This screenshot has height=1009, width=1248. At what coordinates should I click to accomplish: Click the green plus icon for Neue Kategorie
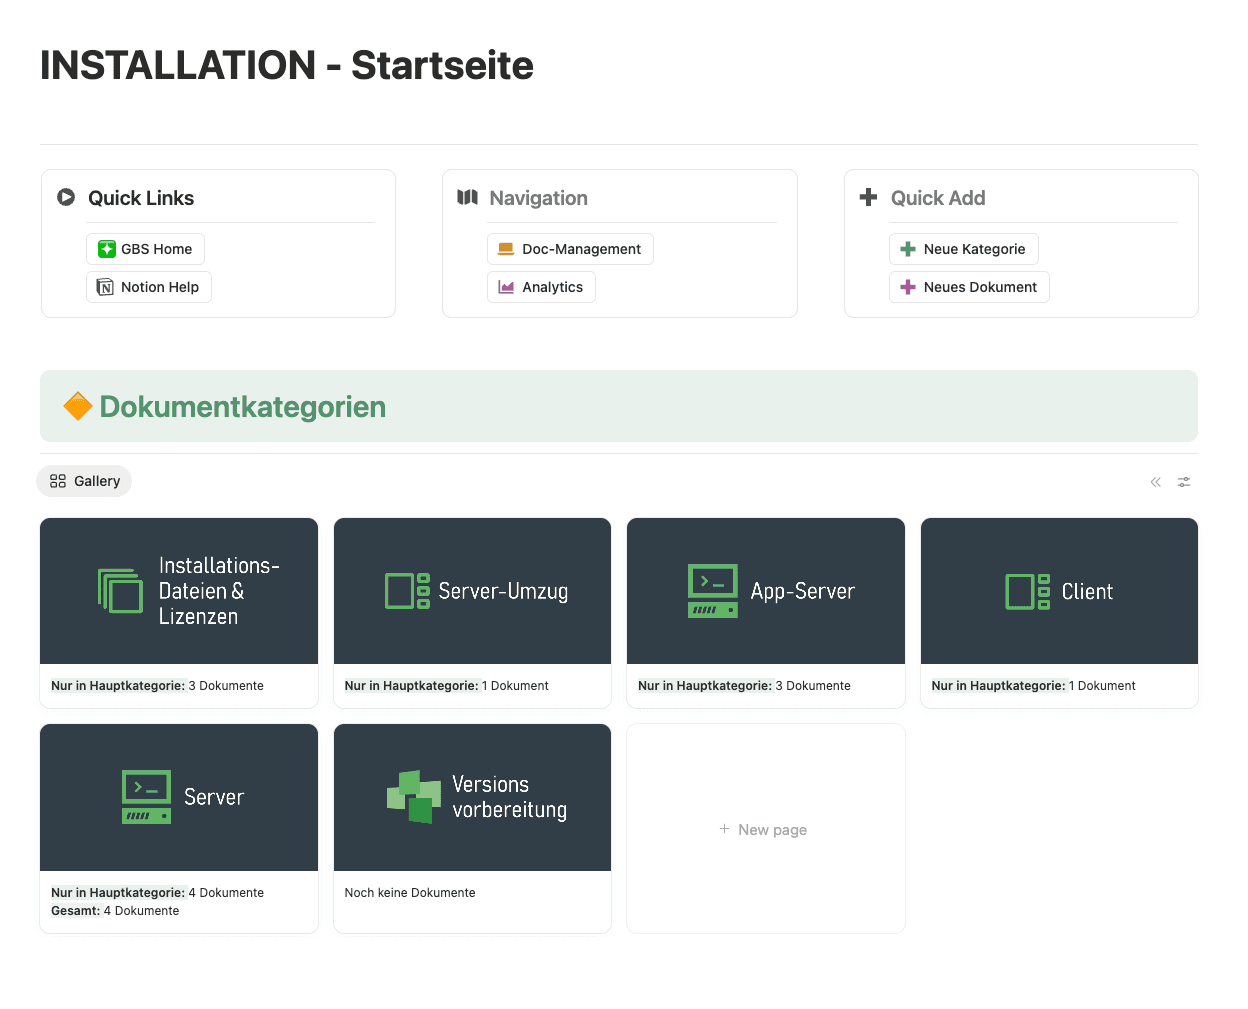(x=908, y=249)
